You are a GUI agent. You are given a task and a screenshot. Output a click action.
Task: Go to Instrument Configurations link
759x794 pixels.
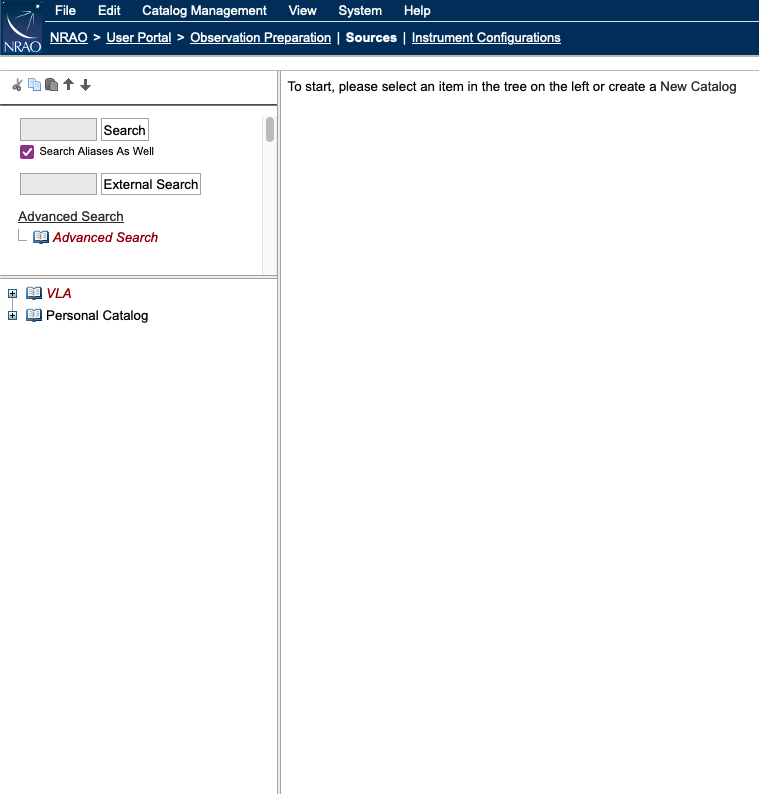click(x=486, y=38)
